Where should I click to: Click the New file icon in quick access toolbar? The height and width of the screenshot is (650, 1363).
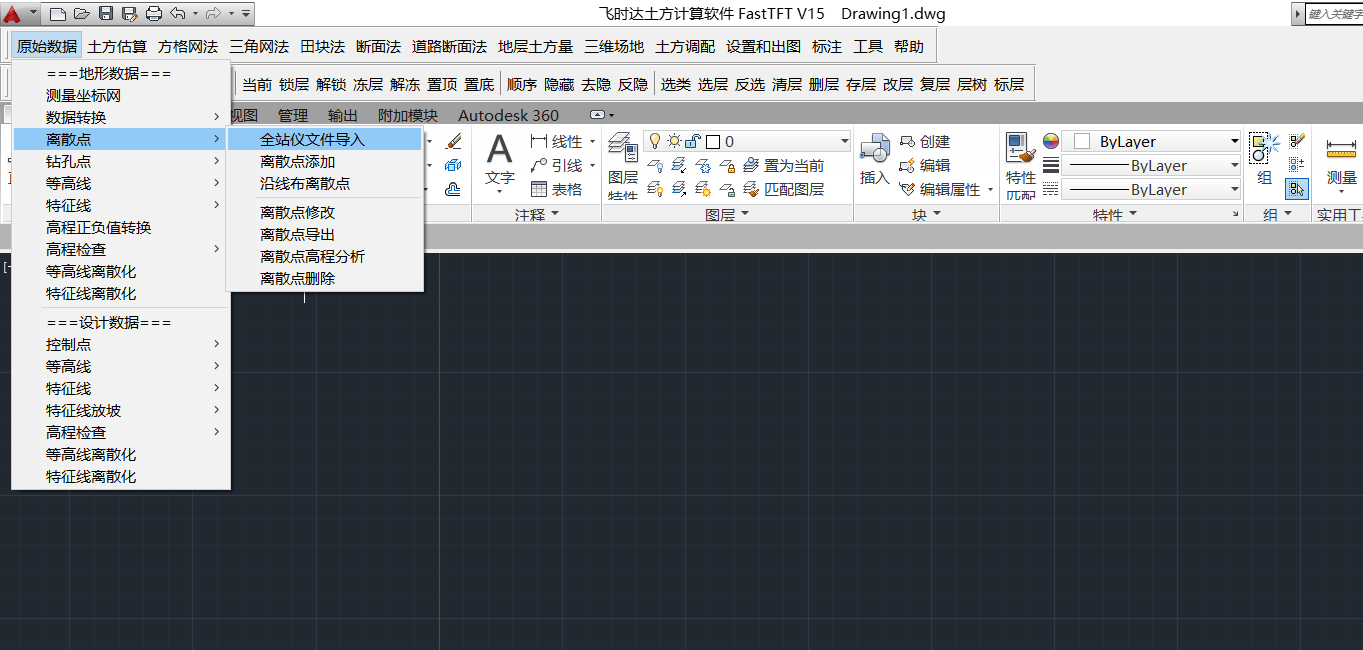click(x=57, y=14)
